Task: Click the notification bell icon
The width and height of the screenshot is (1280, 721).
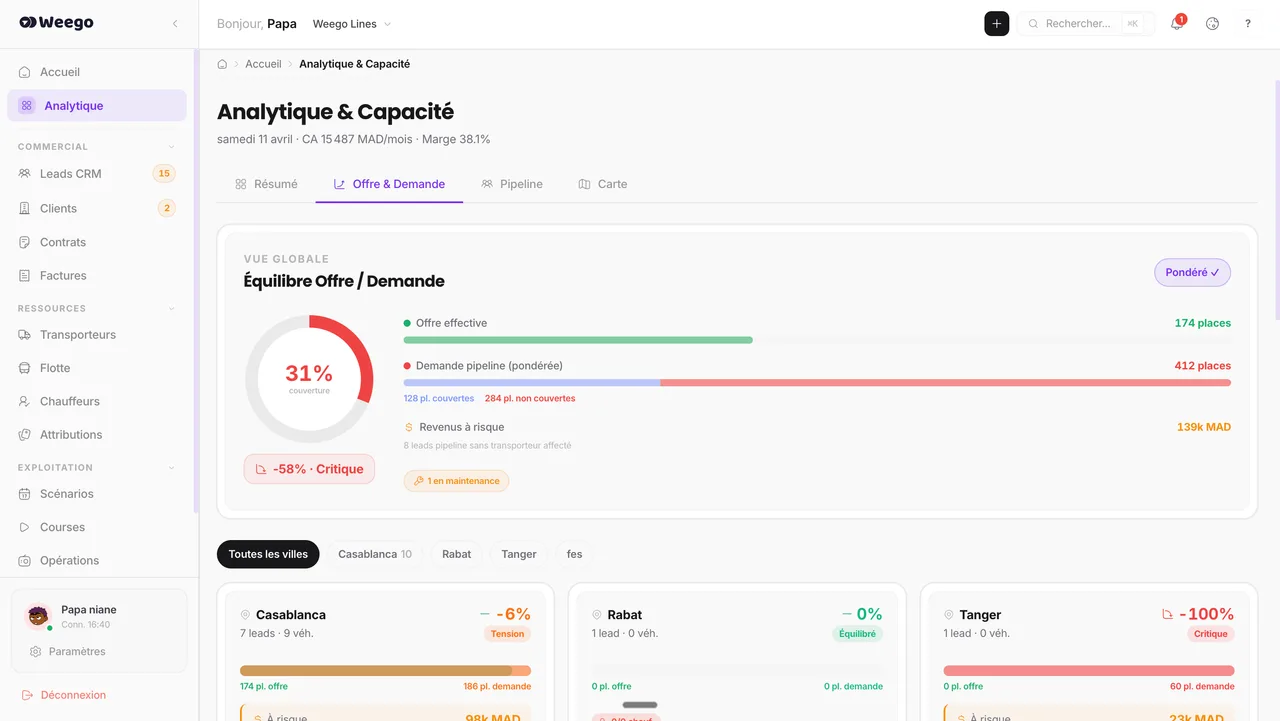Action: pos(1177,24)
